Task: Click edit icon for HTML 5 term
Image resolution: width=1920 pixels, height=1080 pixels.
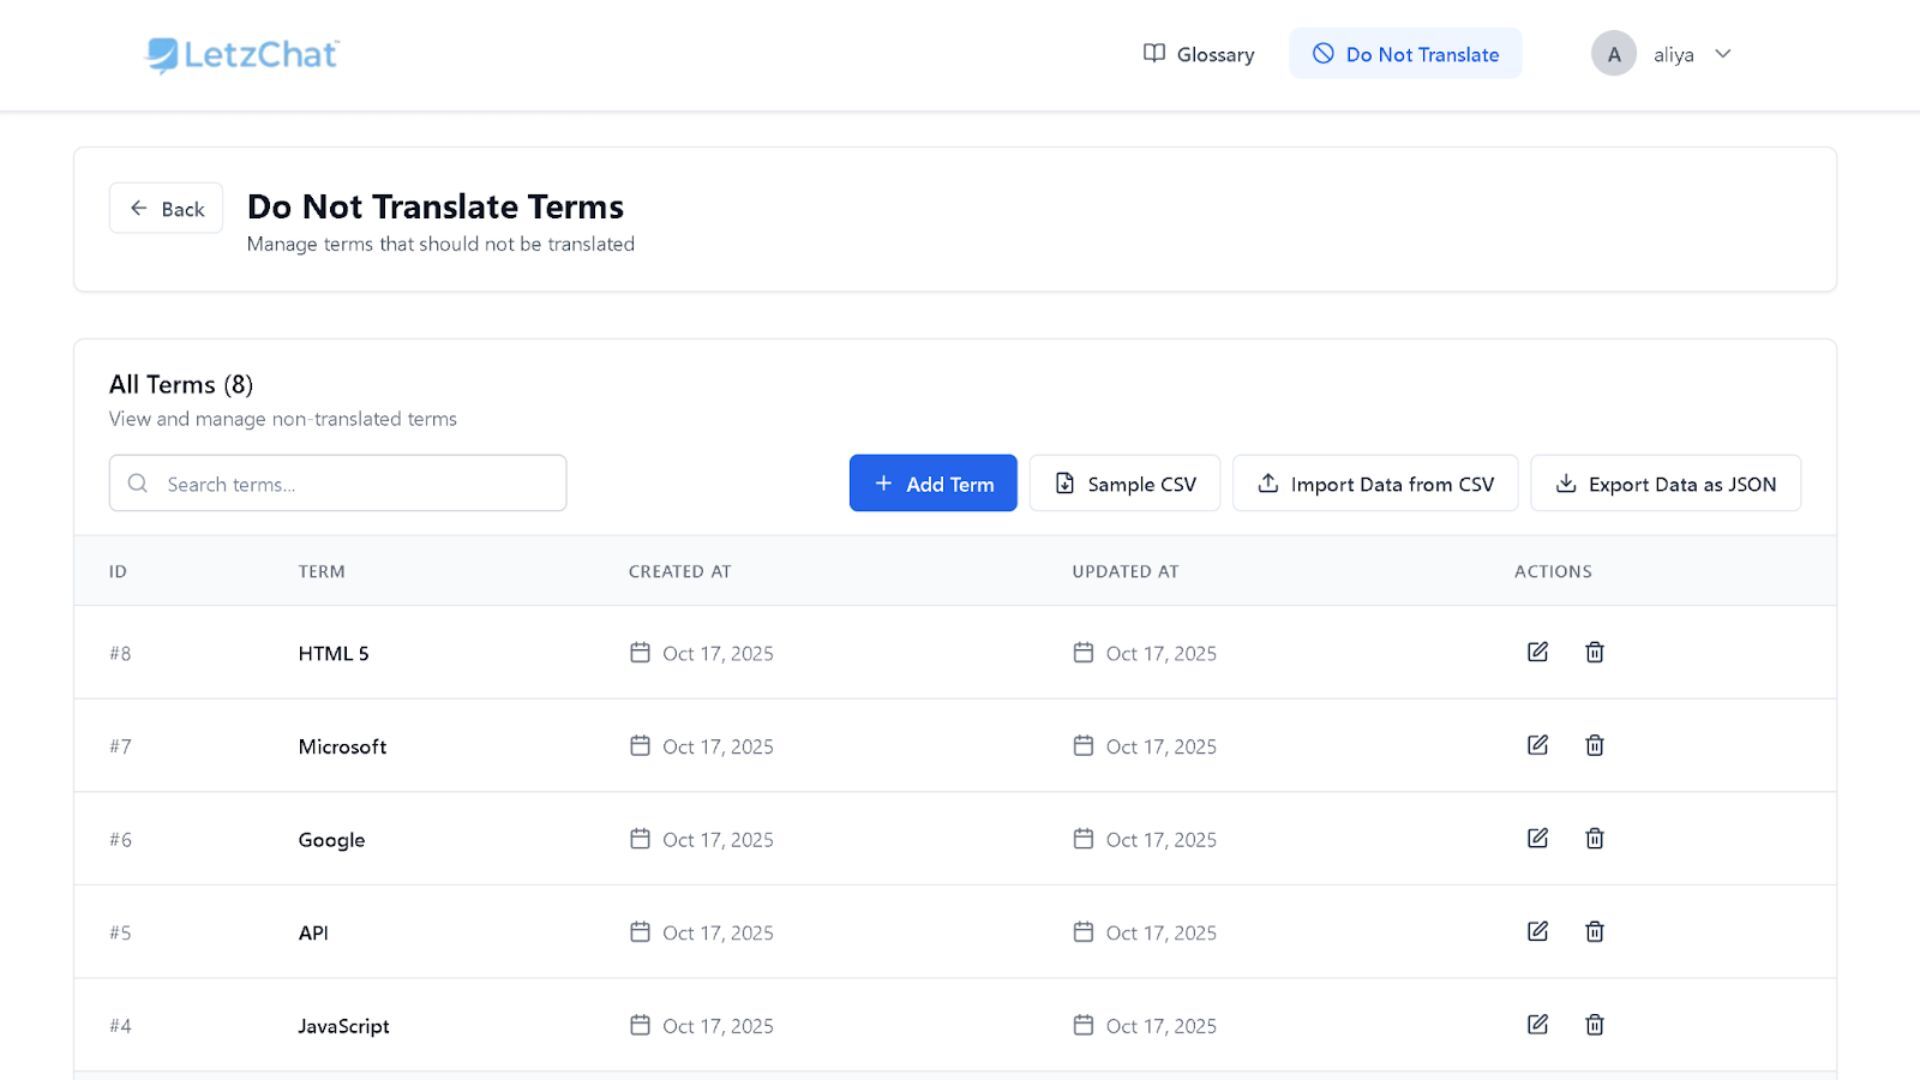Action: click(x=1537, y=652)
